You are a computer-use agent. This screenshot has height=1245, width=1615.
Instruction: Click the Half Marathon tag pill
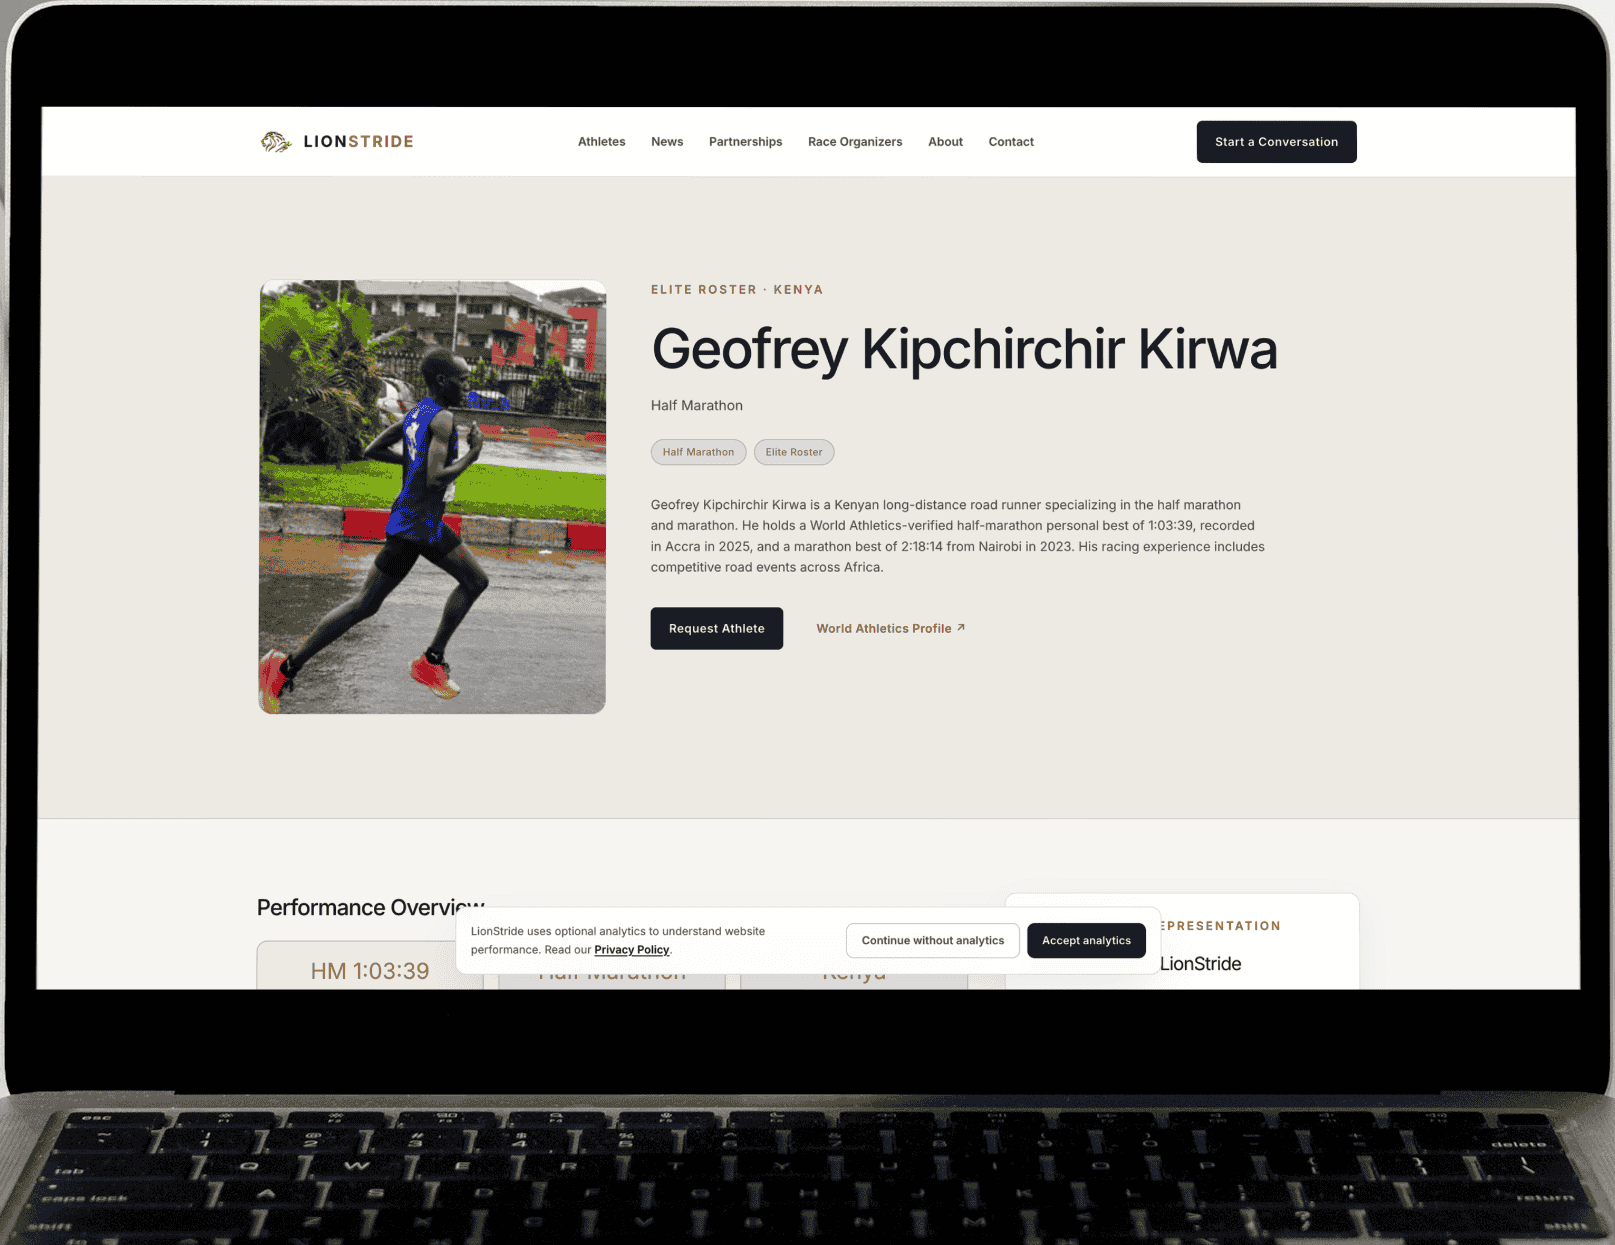(698, 452)
